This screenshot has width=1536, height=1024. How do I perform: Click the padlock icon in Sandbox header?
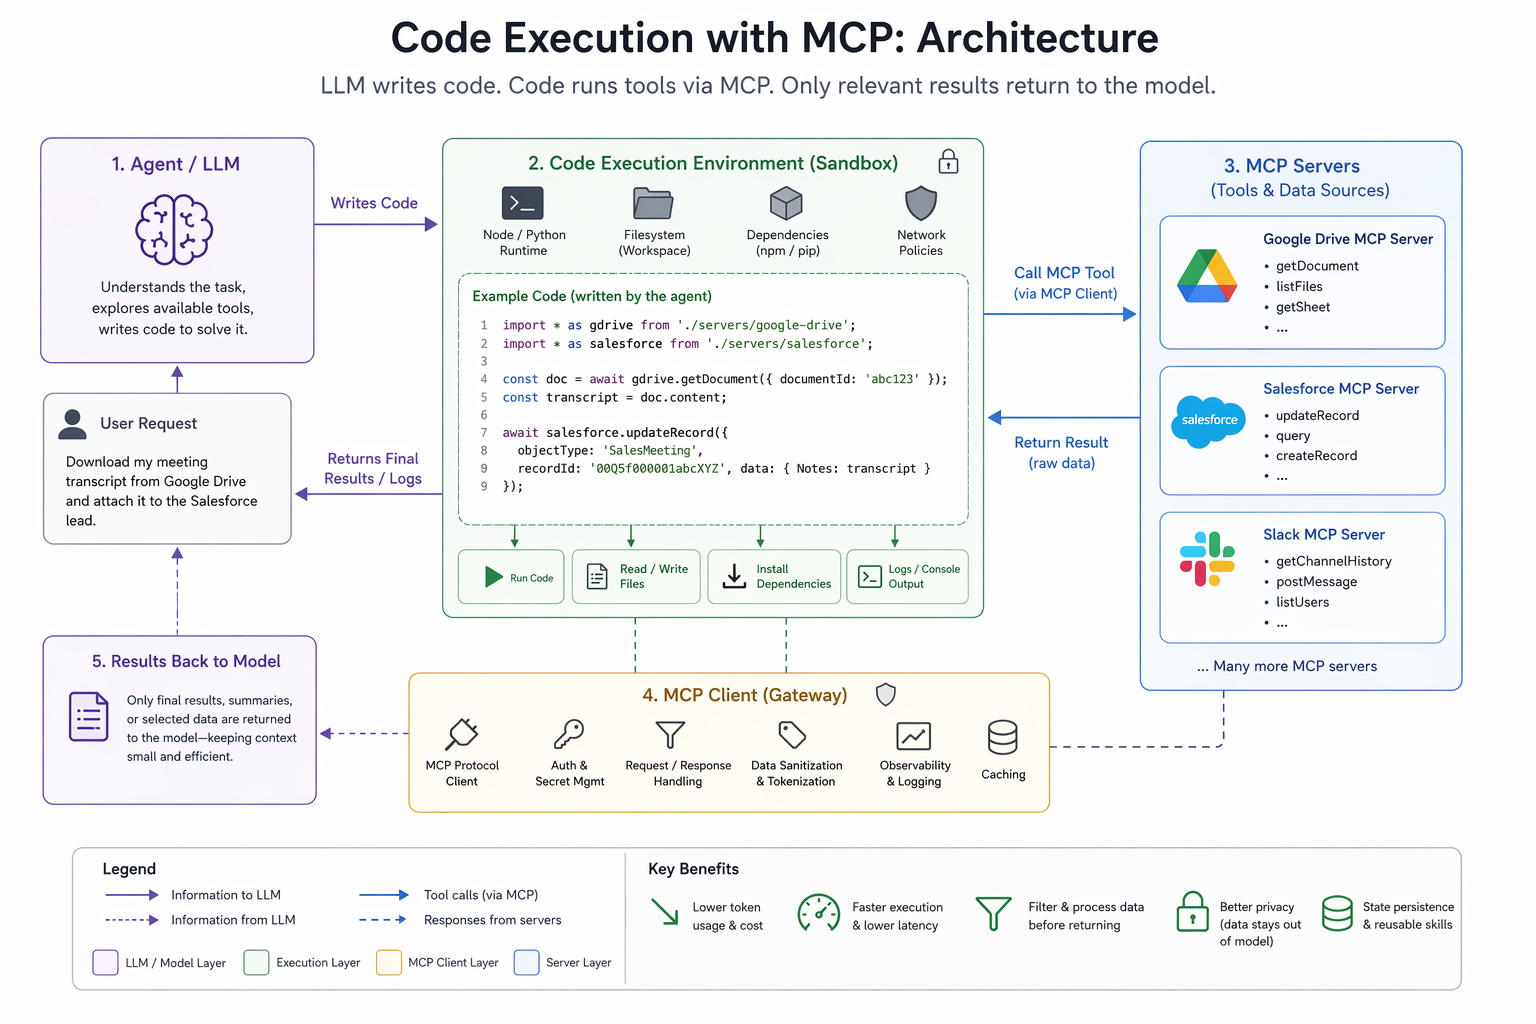coord(948,161)
